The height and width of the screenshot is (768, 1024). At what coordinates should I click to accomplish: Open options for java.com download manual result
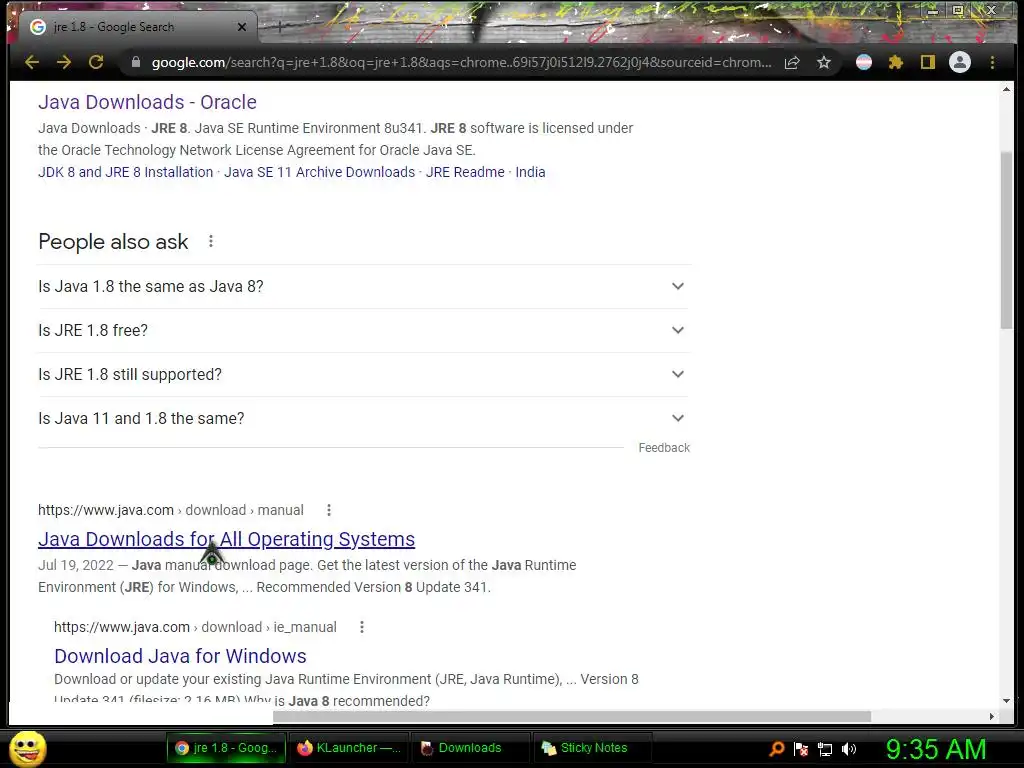click(x=328, y=510)
